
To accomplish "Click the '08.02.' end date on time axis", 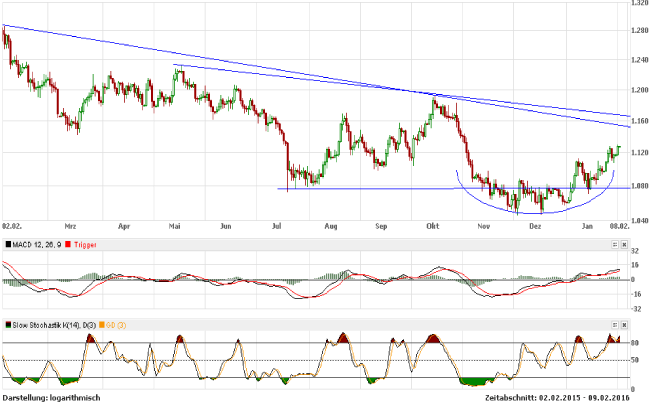I will [x=620, y=227].
